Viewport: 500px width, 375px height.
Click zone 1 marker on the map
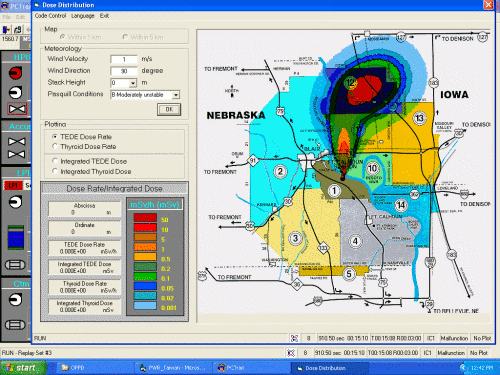coord(334,191)
